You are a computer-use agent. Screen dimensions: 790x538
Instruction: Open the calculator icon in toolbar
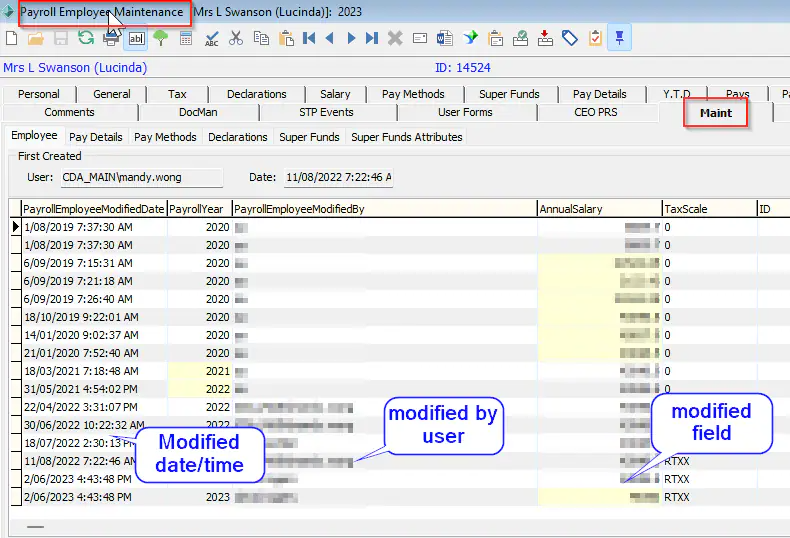[186, 38]
